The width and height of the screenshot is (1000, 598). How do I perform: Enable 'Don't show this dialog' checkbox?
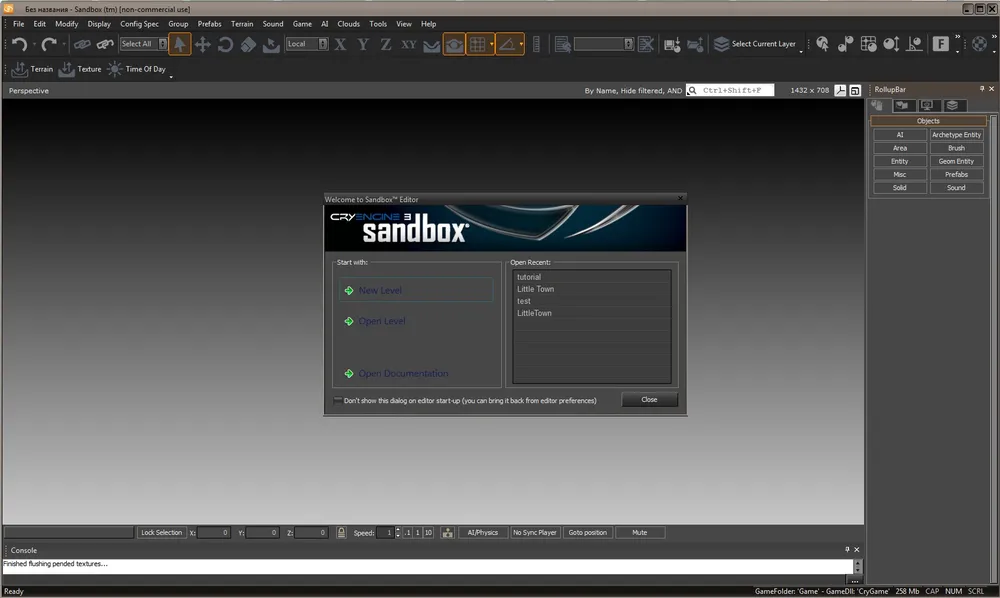tap(338, 400)
